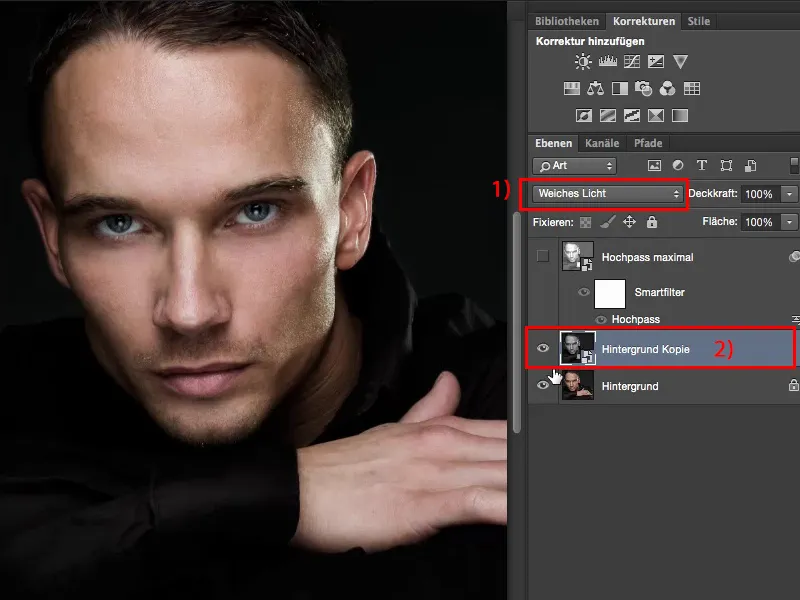Filter layers by shape layers icon

pos(726,165)
